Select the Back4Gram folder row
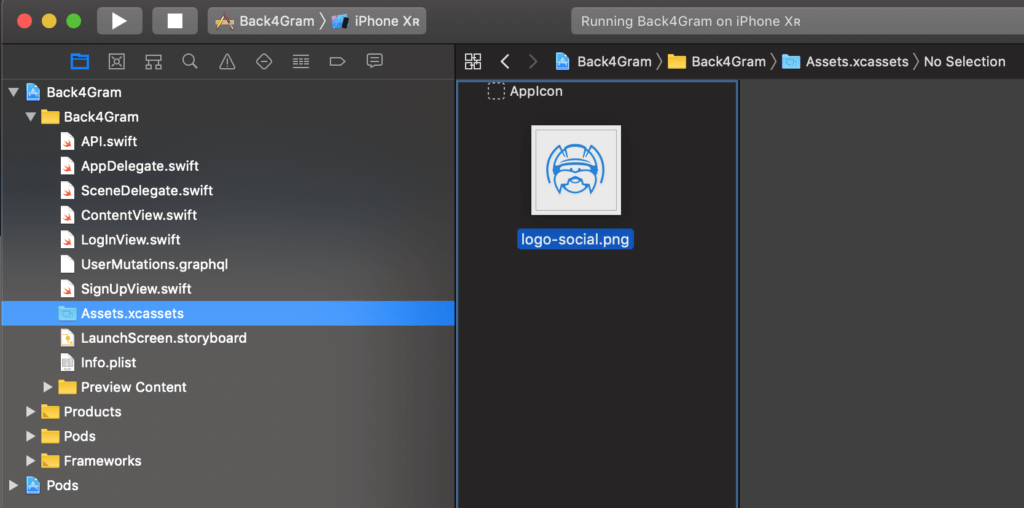Screen dimensions: 1024x508 point(227,117)
